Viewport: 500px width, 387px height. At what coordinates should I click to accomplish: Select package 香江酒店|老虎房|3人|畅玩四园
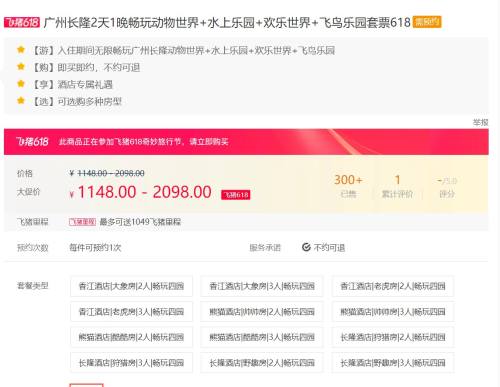(131, 312)
